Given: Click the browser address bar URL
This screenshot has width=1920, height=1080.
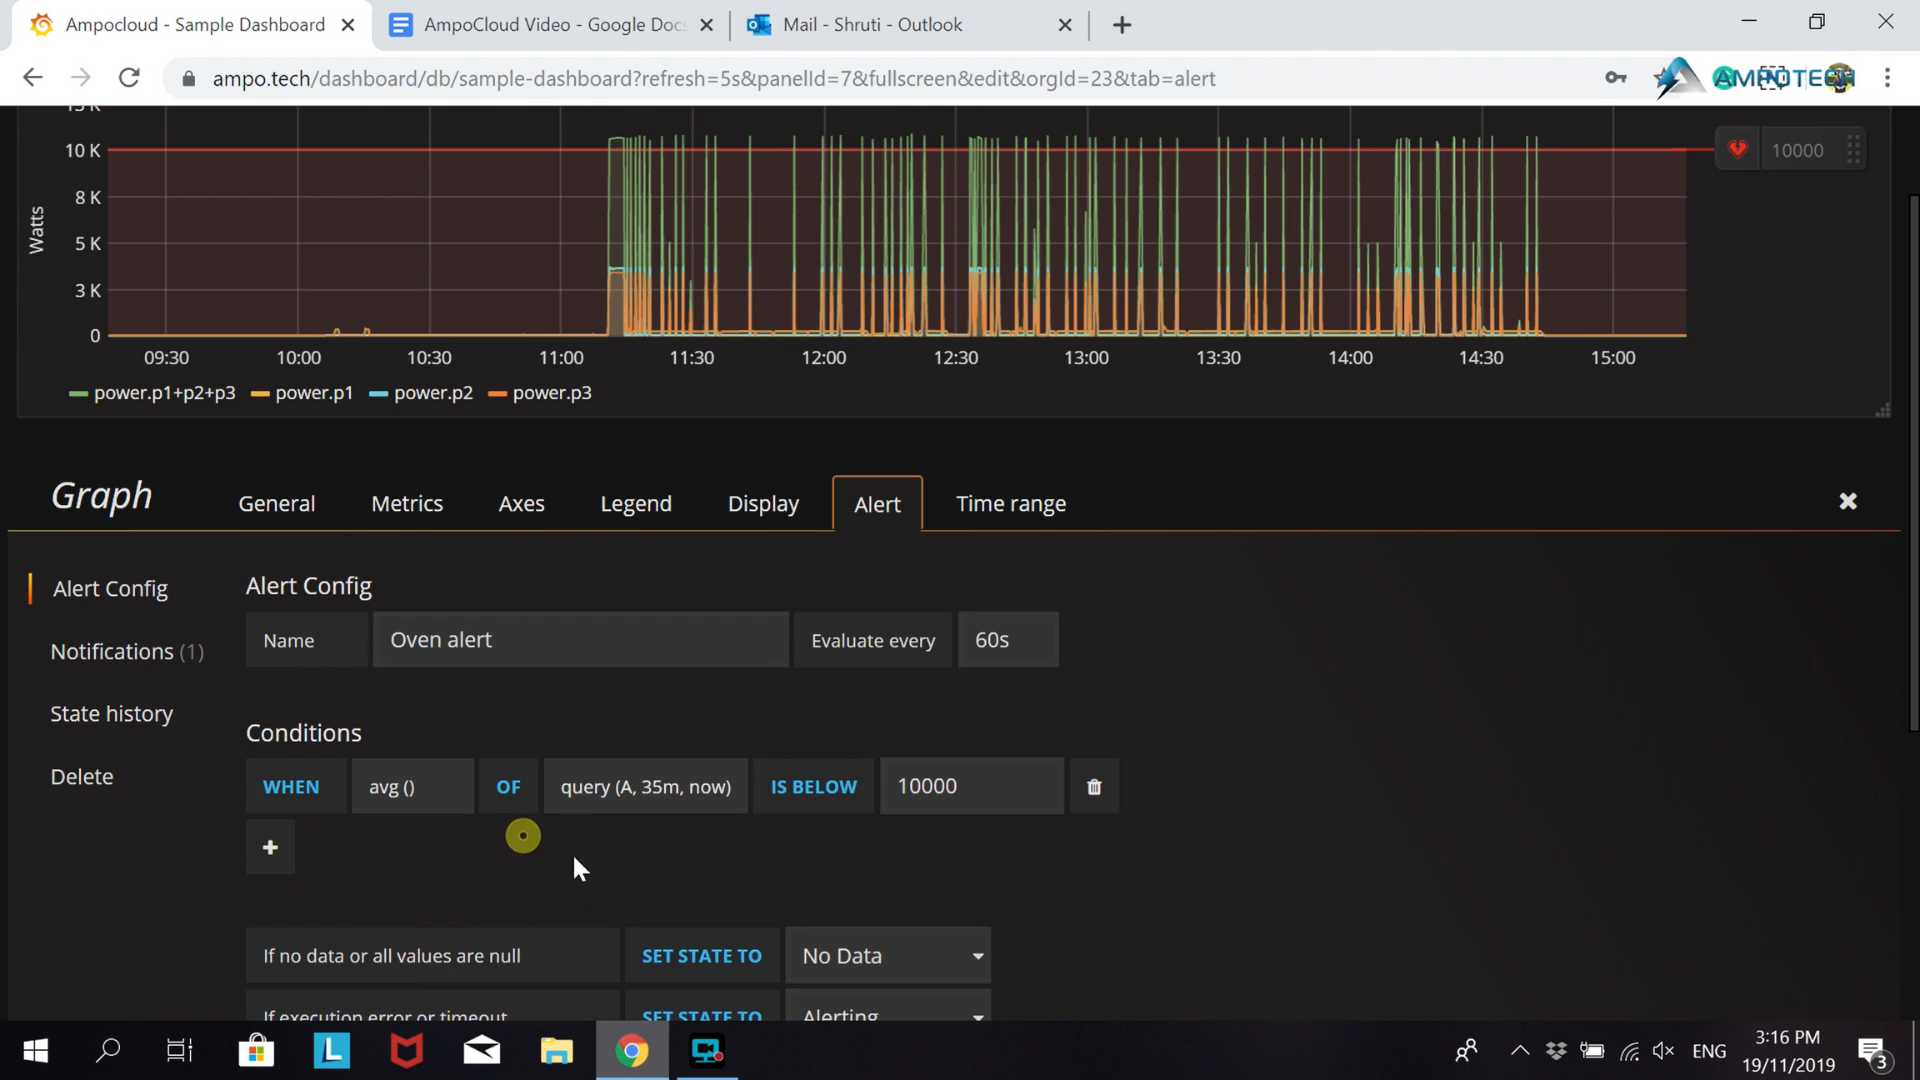Looking at the screenshot, I should (x=714, y=78).
